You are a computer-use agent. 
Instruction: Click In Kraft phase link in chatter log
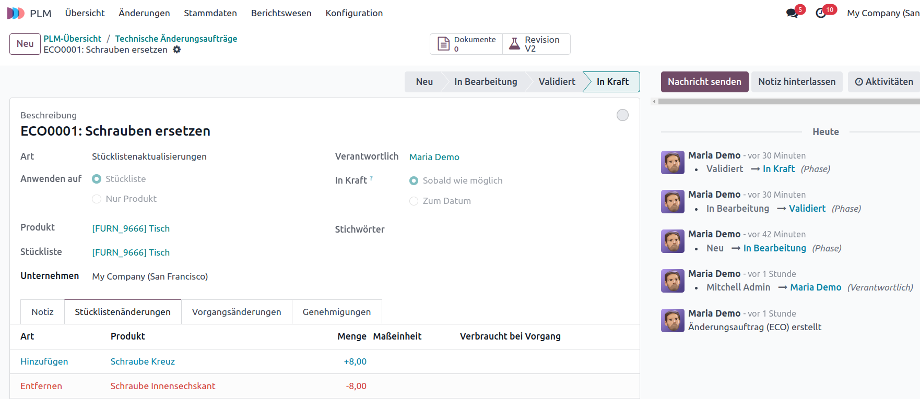(x=779, y=168)
